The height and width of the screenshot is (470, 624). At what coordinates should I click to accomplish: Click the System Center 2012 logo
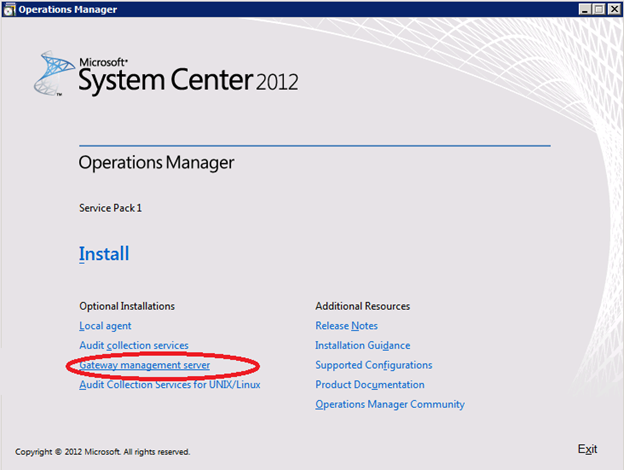pyautogui.click(x=166, y=74)
